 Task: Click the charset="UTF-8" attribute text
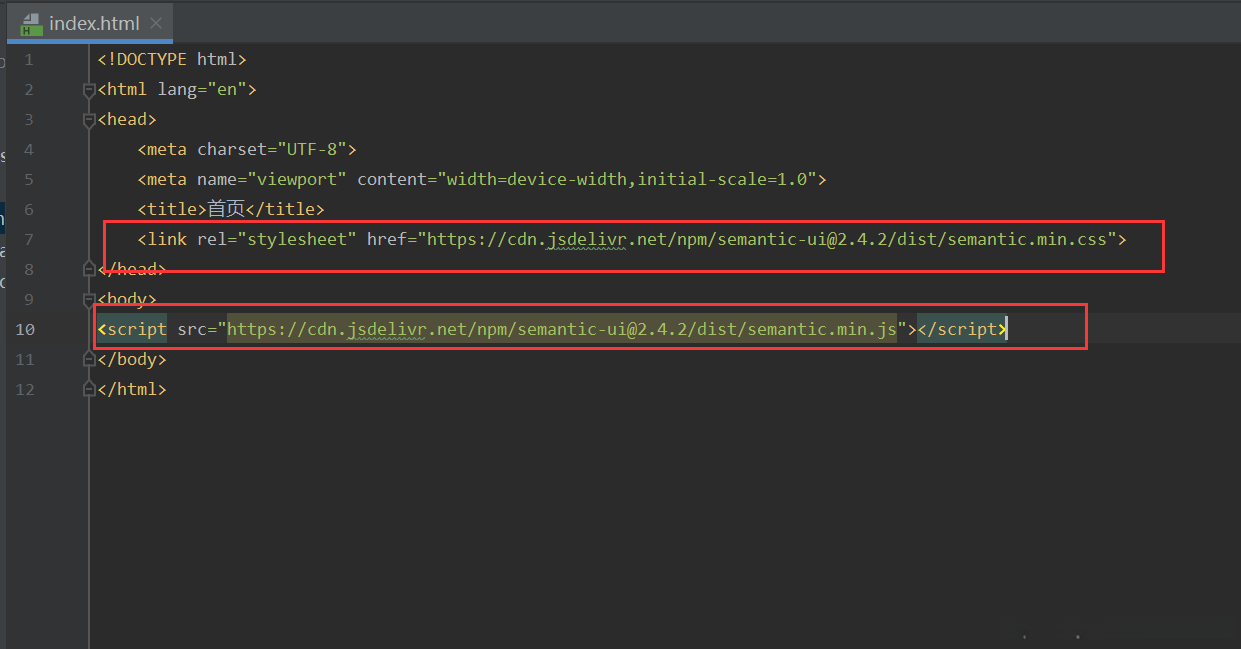[272, 150]
